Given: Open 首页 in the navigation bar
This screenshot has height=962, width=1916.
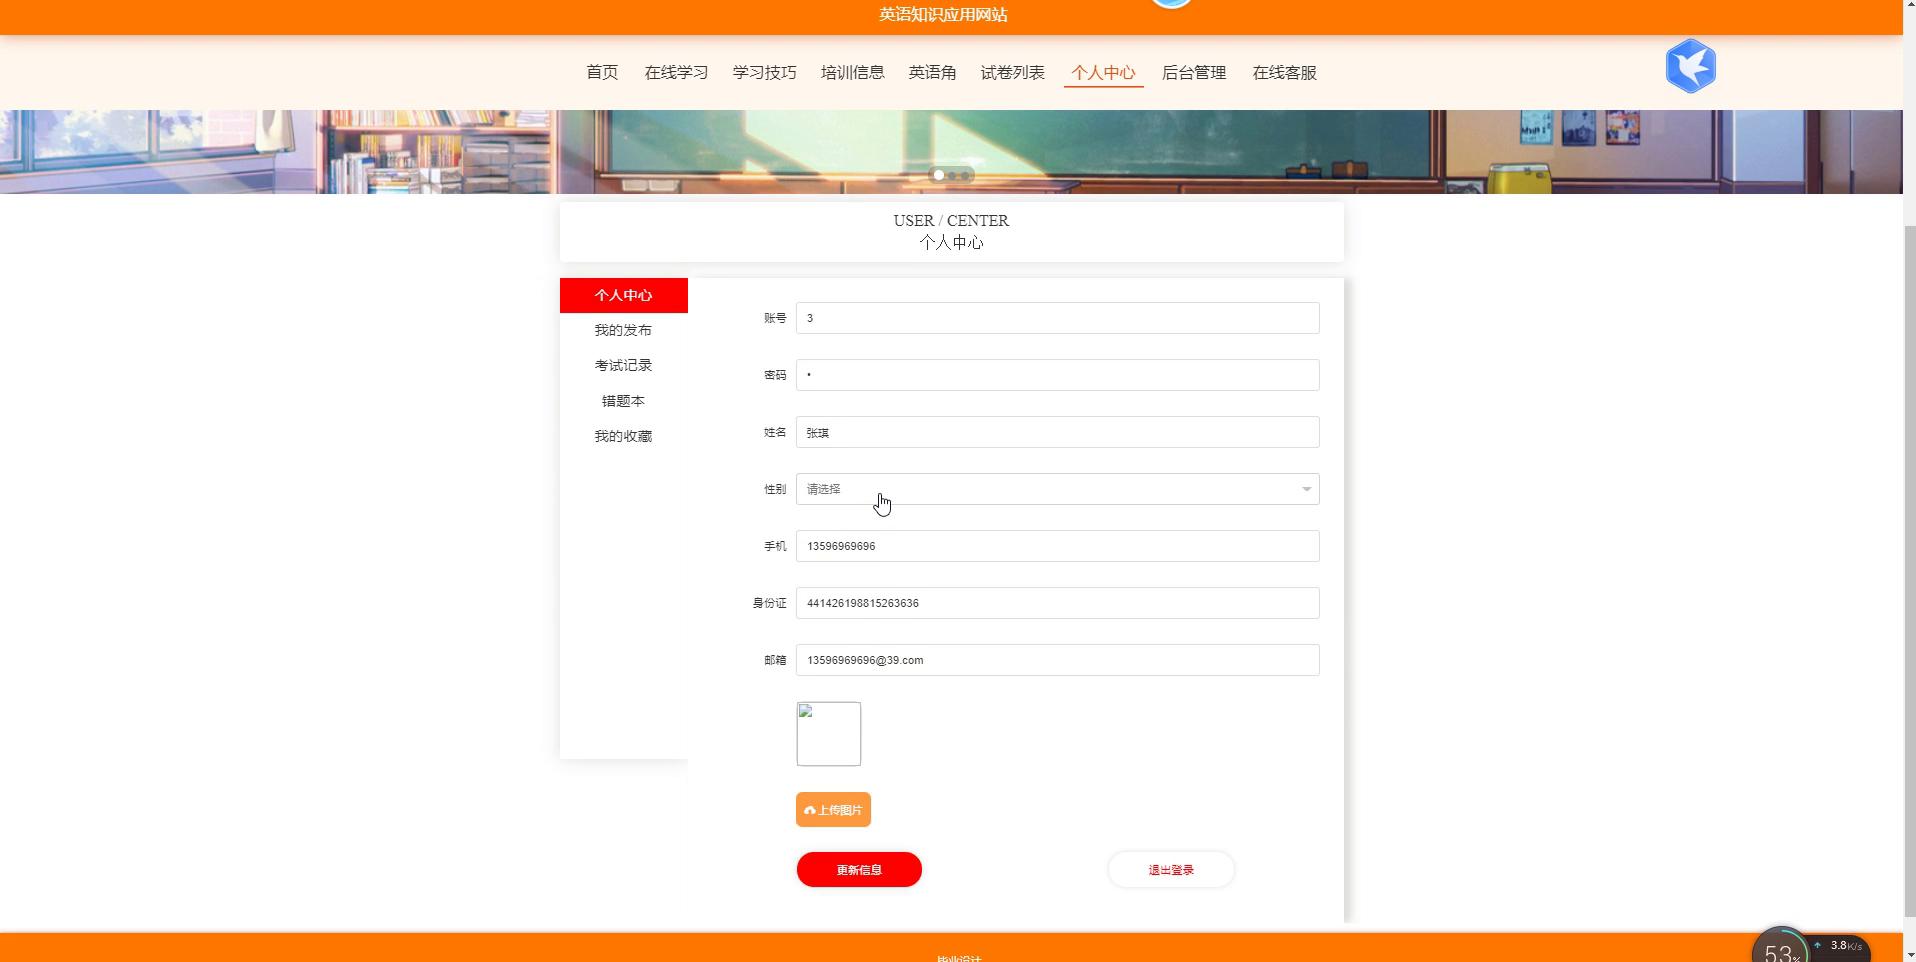Looking at the screenshot, I should click(x=602, y=73).
